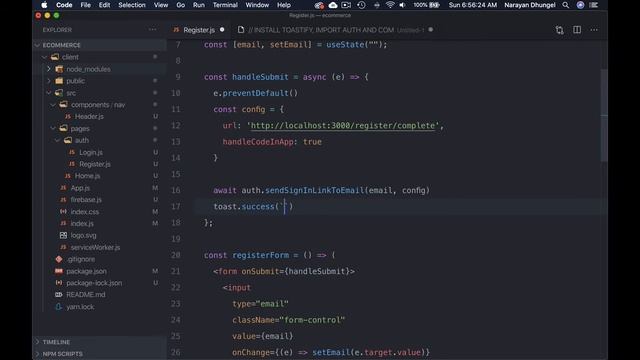Image resolution: width=640 pixels, height=360 pixels.
Task: Switch to the untitled INSTALL TOASTIFY tab
Action: (x=335, y=30)
